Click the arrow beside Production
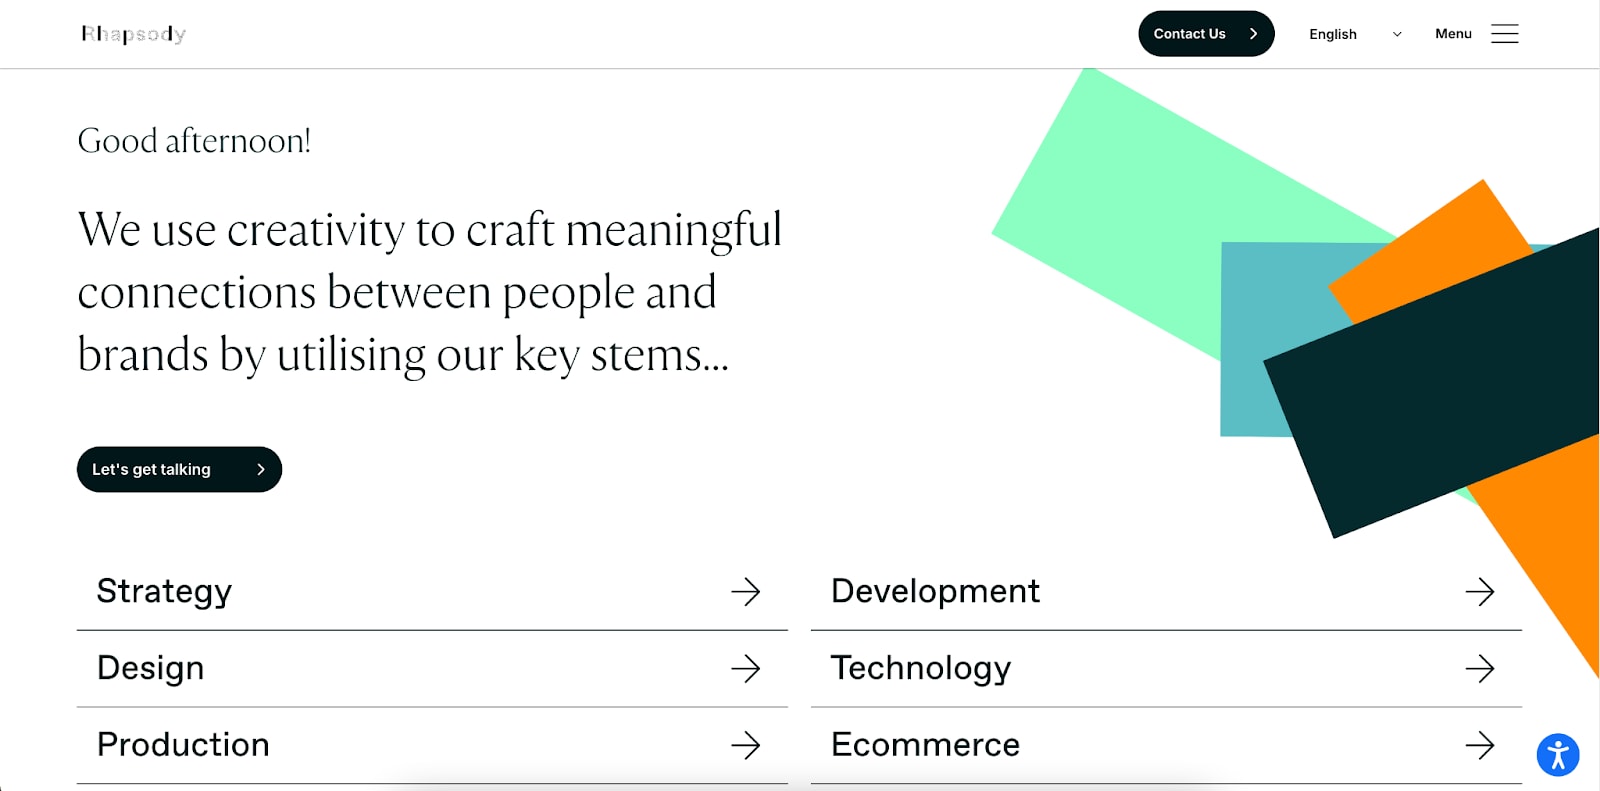The width and height of the screenshot is (1600, 791). pyautogui.click(x=745, y=745)
